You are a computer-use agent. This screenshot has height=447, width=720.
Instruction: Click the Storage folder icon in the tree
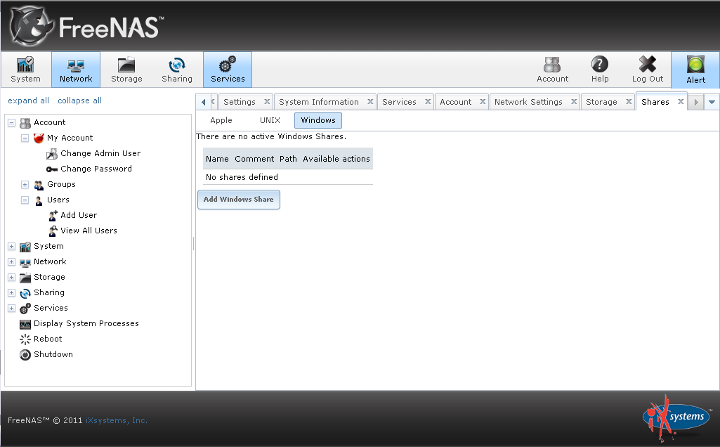coord(25,277)
